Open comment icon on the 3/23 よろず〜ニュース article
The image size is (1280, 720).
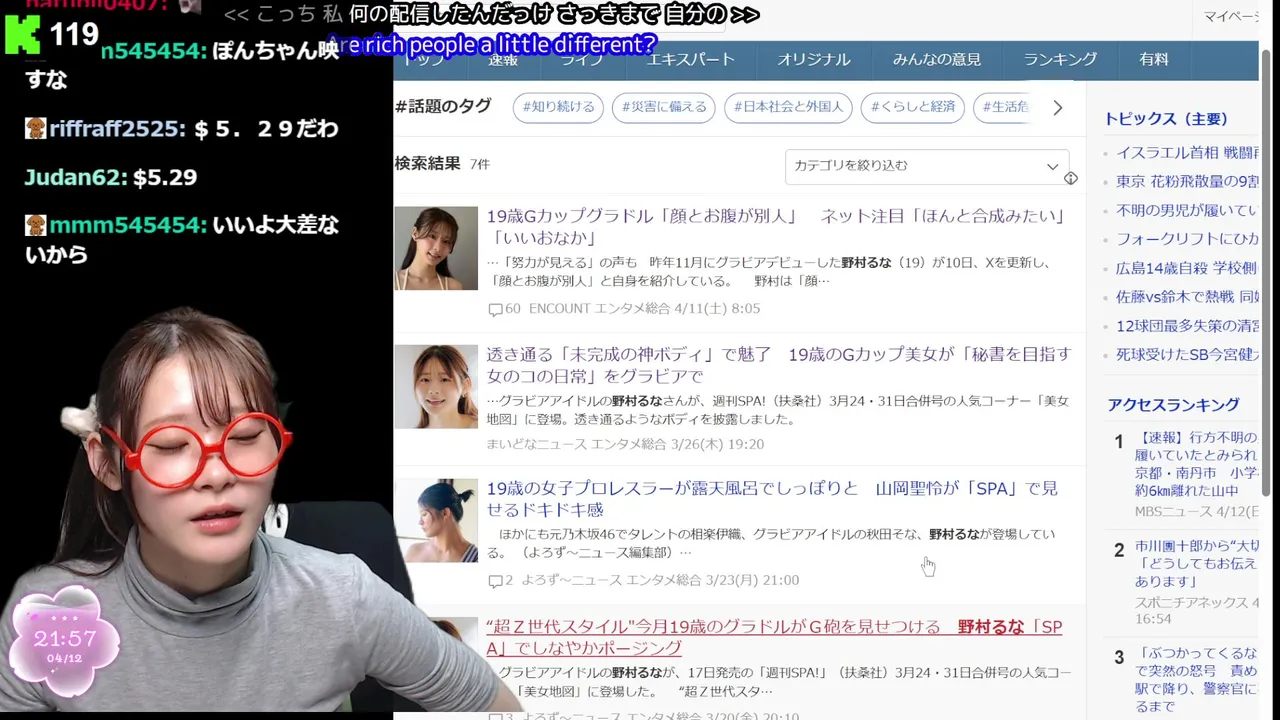pyautogui.click(x=494, y=580)
